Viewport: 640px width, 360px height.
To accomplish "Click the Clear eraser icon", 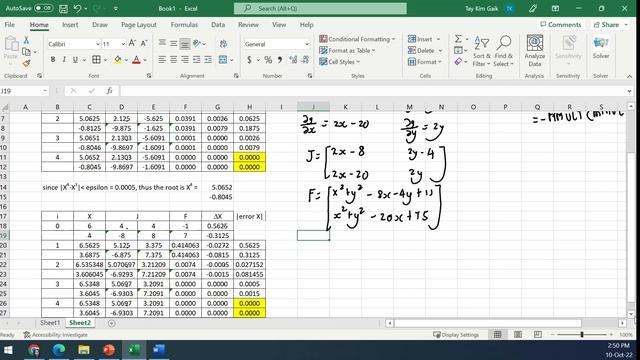I will pyautogui.click(x=458, y=62).
